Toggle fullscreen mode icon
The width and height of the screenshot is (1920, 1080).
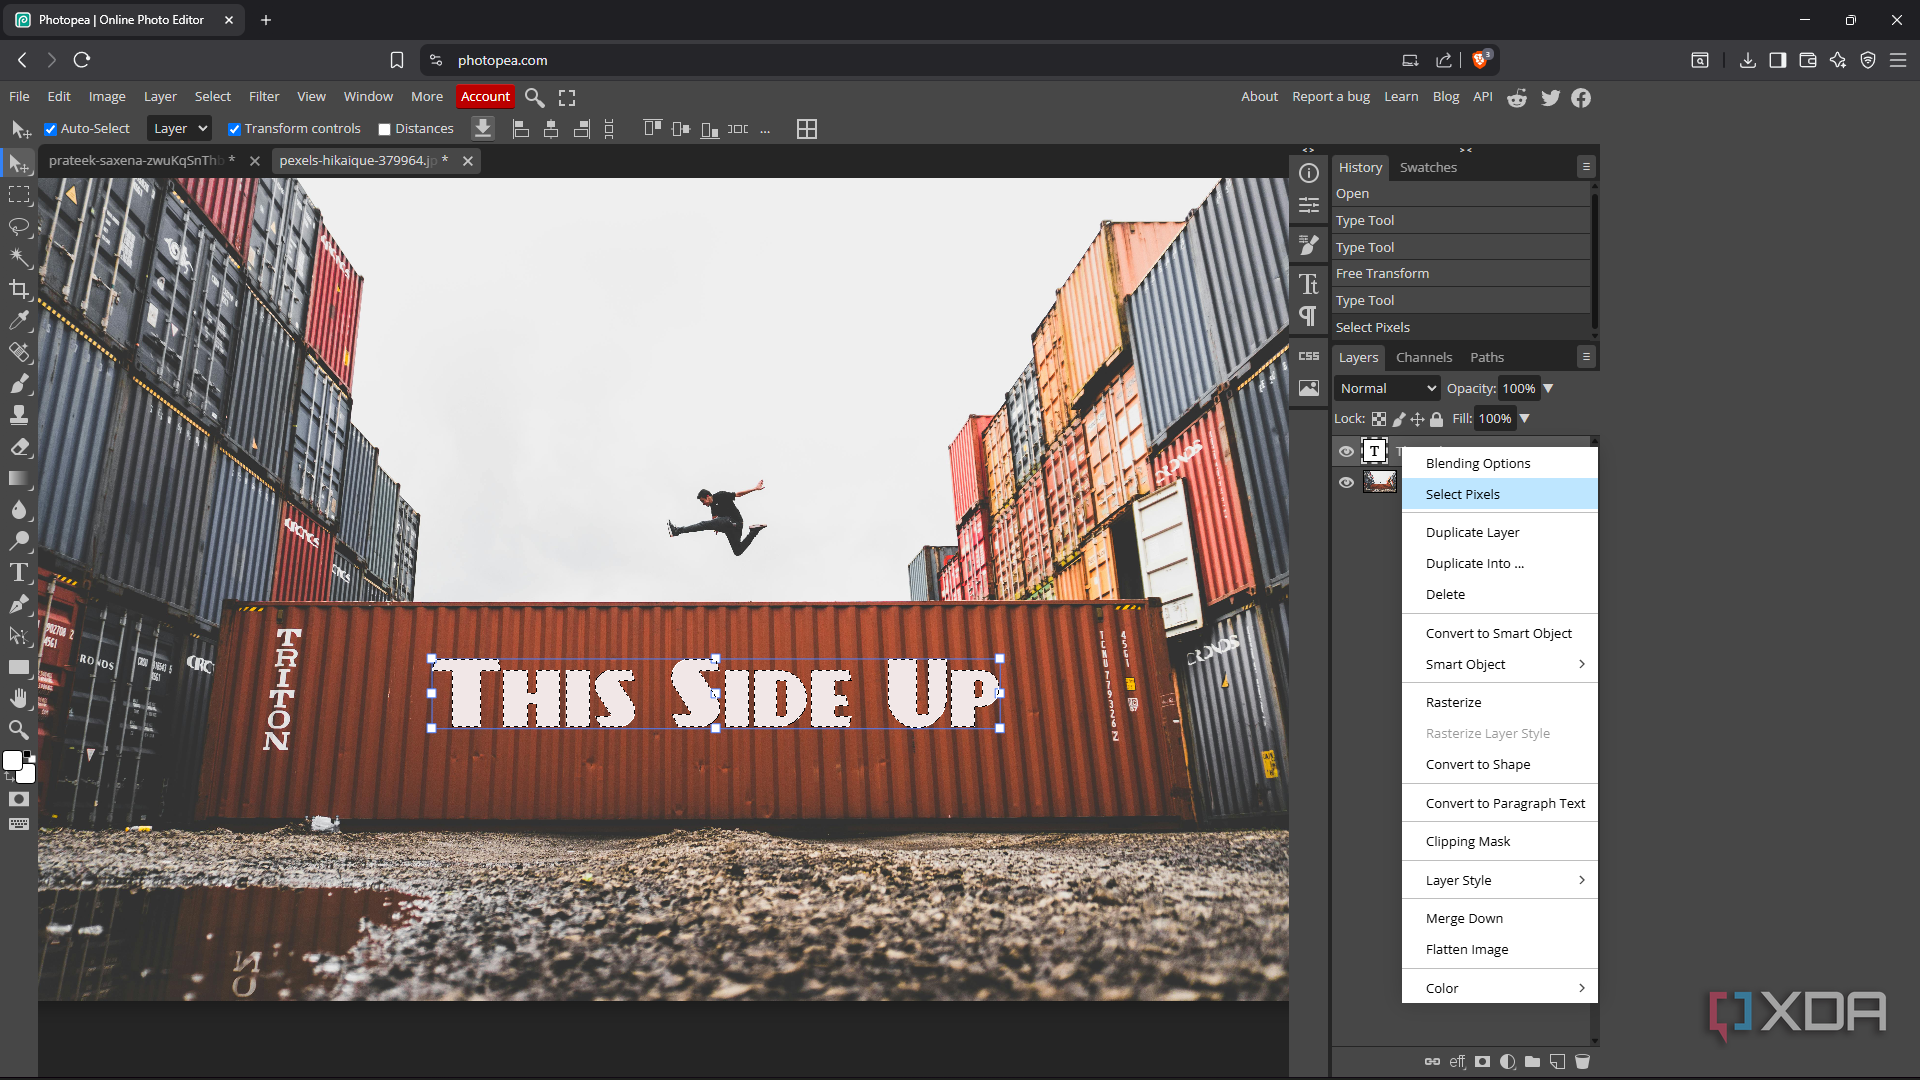click(567, 97)
